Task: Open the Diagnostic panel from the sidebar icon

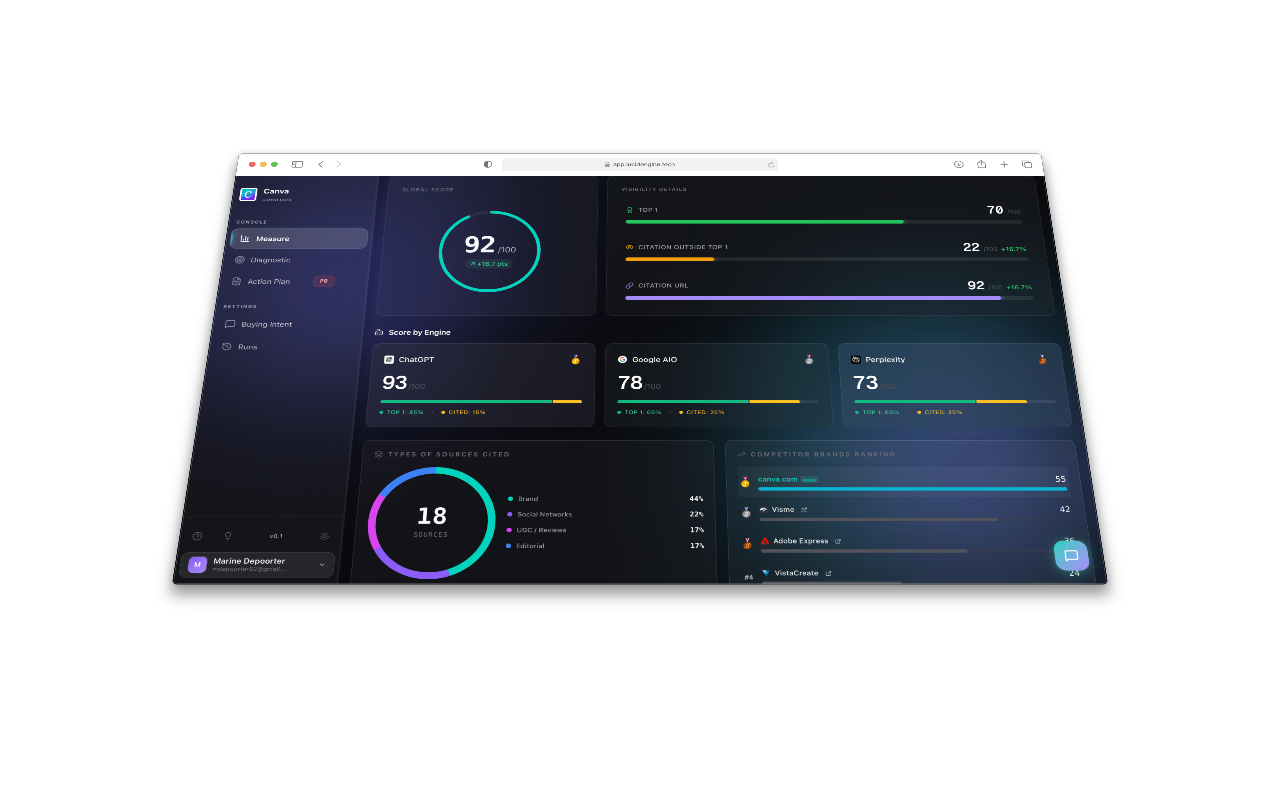Action: pyautogui.click(x=238, y=260)
